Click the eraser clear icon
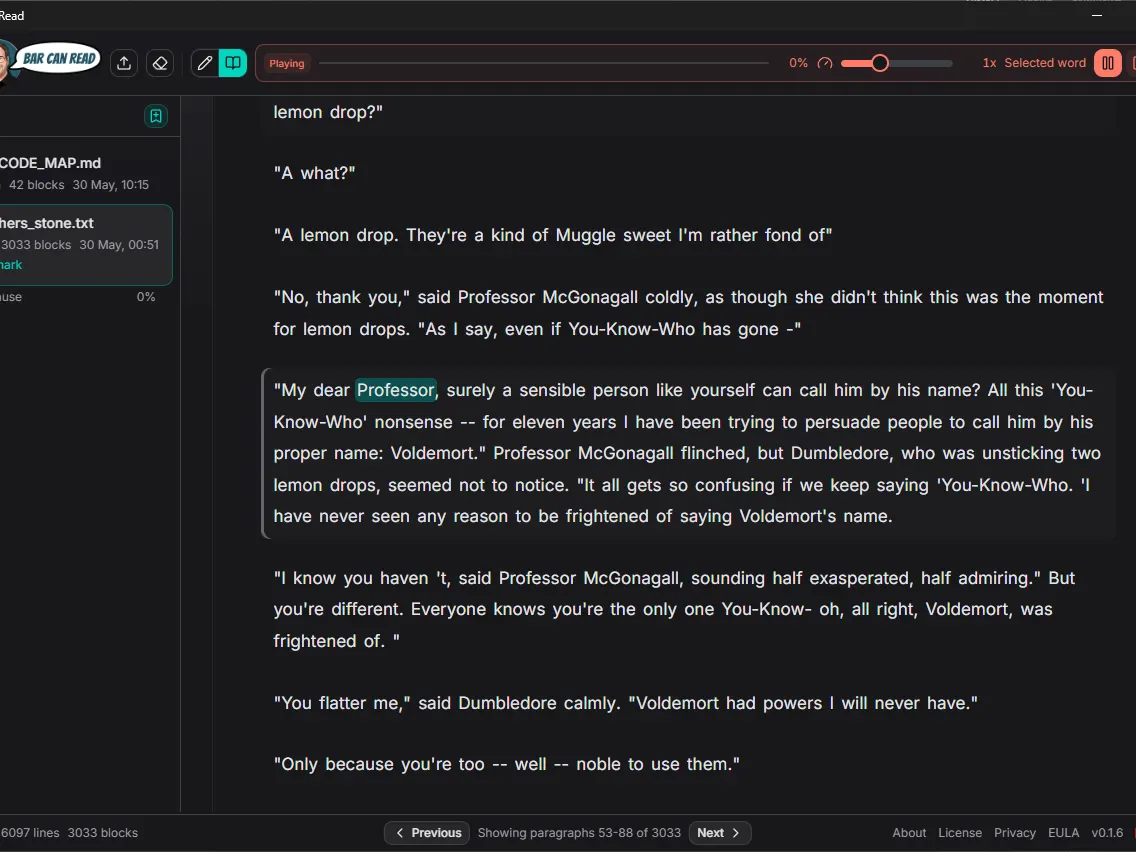The width and height of the screenshot is (1136, 852). coord(160,63)
